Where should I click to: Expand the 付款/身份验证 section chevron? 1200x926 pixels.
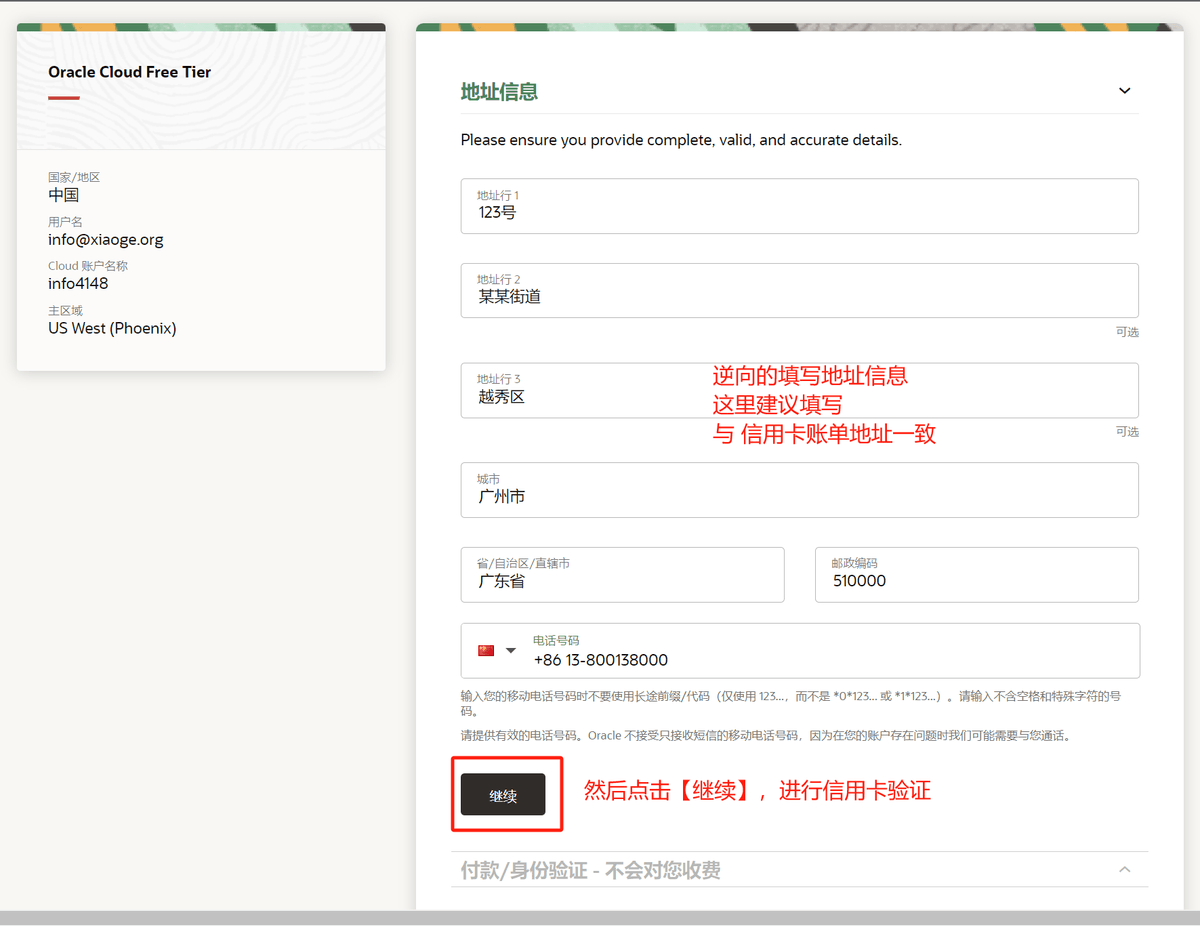[1124, 870]
